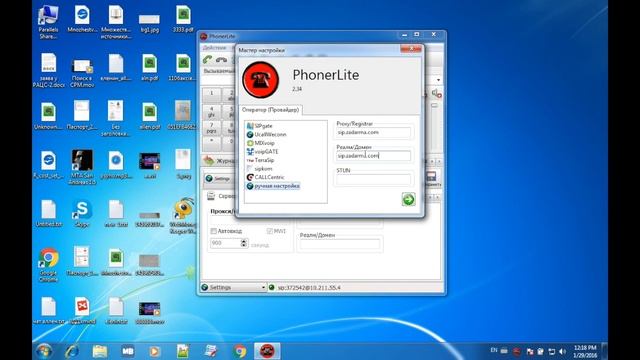The height and width of the screenshot is (360, 640).
Task: Select SIPgate in the provider list
Action: pyautogui.click(x=260, y=126)
